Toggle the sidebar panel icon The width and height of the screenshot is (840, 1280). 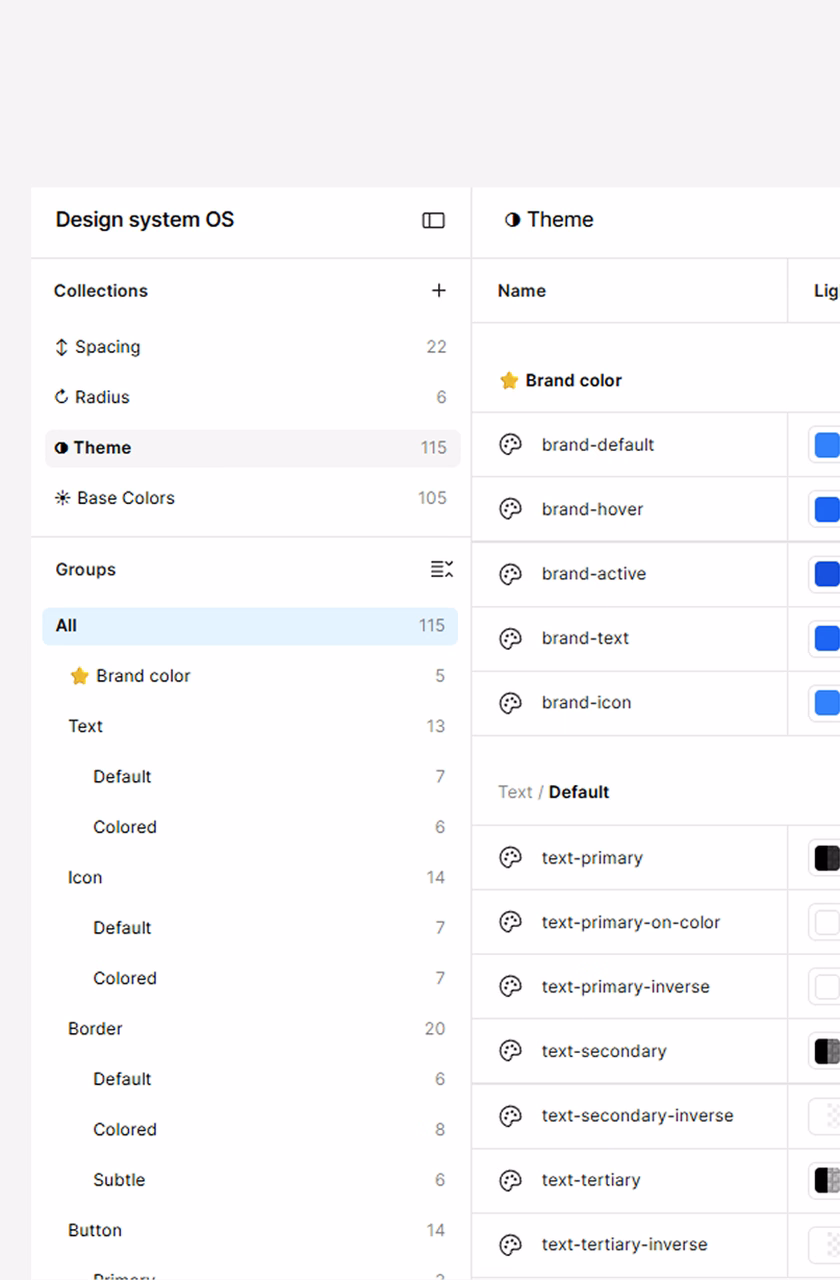(433, 220)
